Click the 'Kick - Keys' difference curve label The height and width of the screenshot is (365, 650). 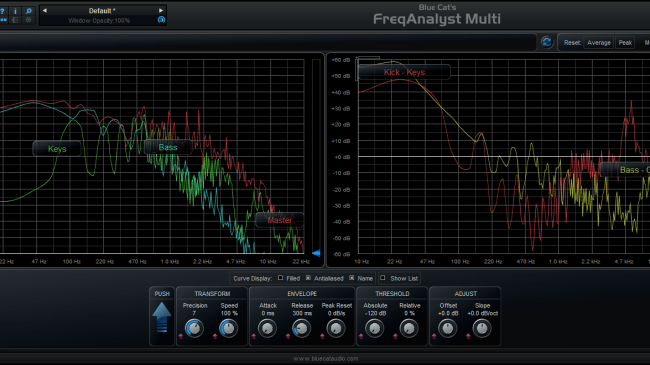[x=404, y=72]
